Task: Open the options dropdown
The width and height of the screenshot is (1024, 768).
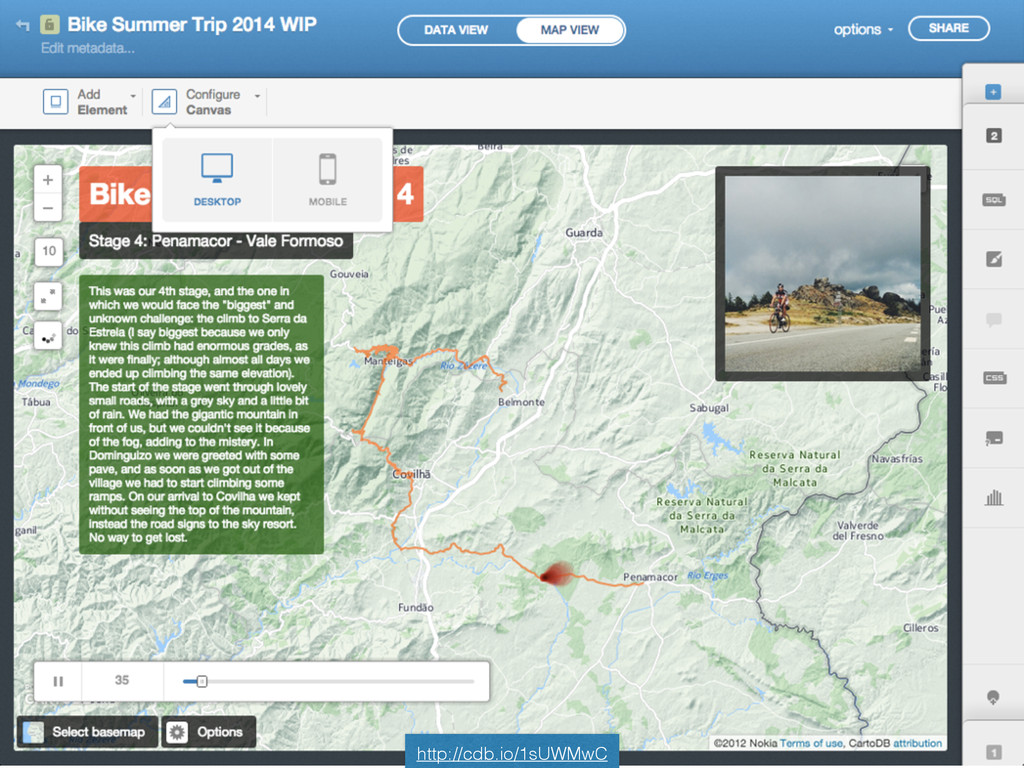Action: click(x=863, y=29)
